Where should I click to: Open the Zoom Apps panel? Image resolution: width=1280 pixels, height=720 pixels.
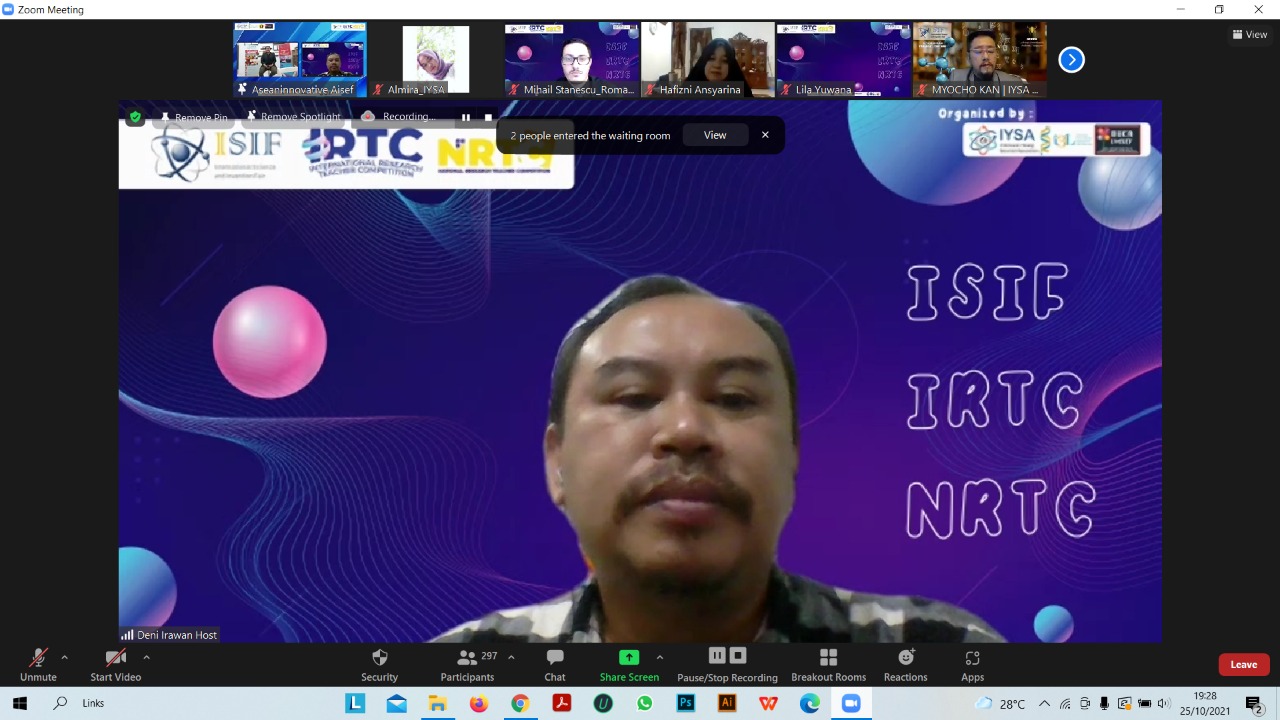(x=972, y=664)
